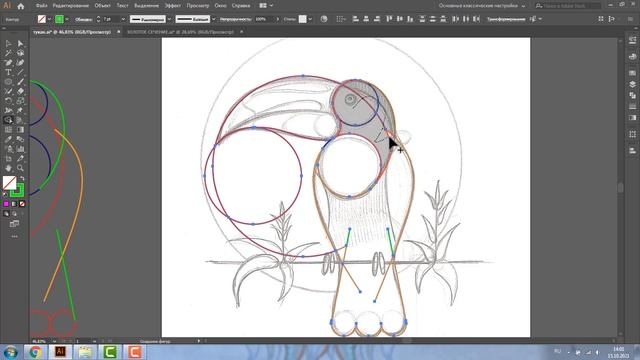Select the Rotate tool
Image resolution: width=640 pixels, height=360 pixels.
(x=8, y=101)
